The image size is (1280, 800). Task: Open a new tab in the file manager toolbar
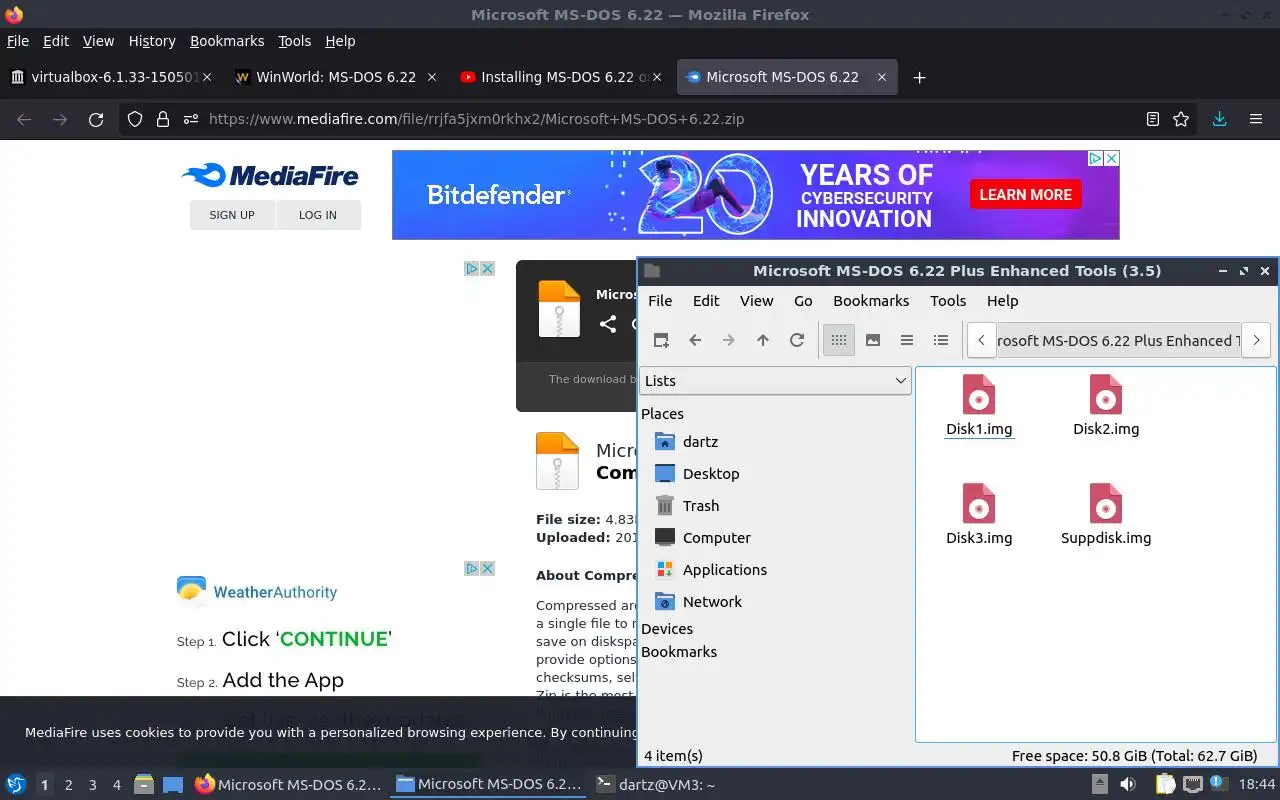click(x=661, y=340)
